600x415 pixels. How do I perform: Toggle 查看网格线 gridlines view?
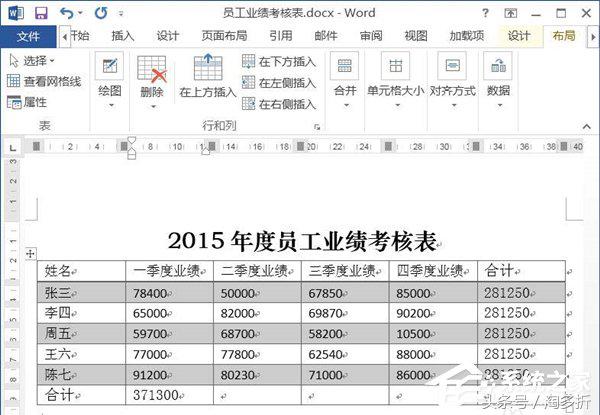pyautogui.click(x=44, y=81)
